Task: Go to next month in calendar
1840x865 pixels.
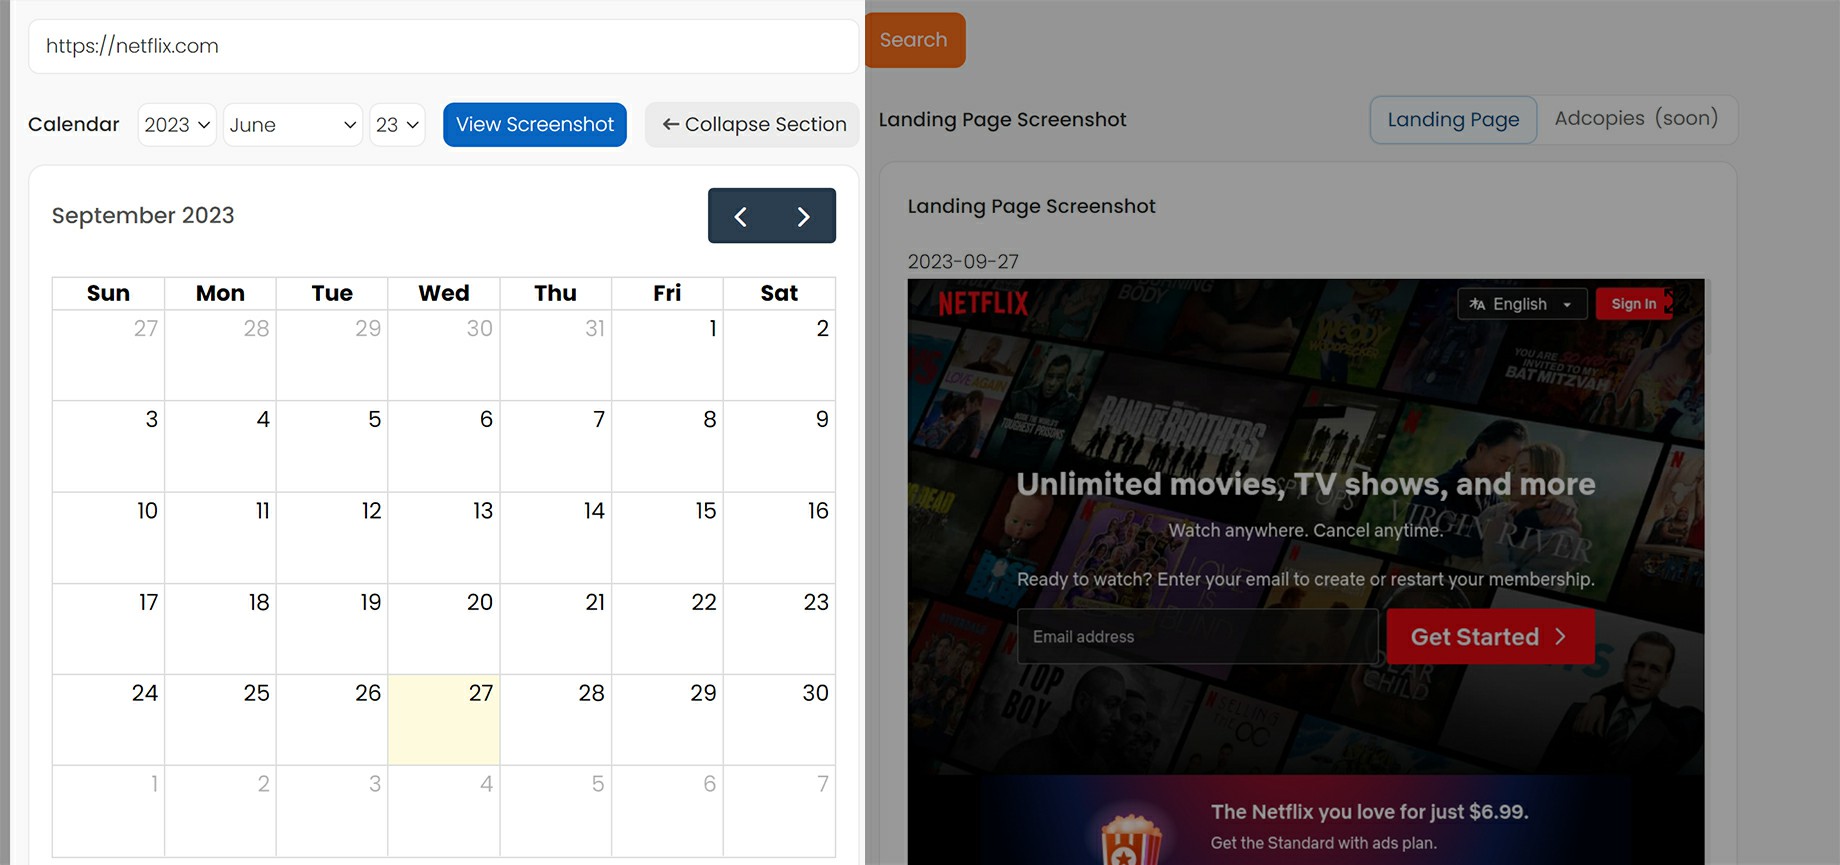Action: click(x=804, y=216)
